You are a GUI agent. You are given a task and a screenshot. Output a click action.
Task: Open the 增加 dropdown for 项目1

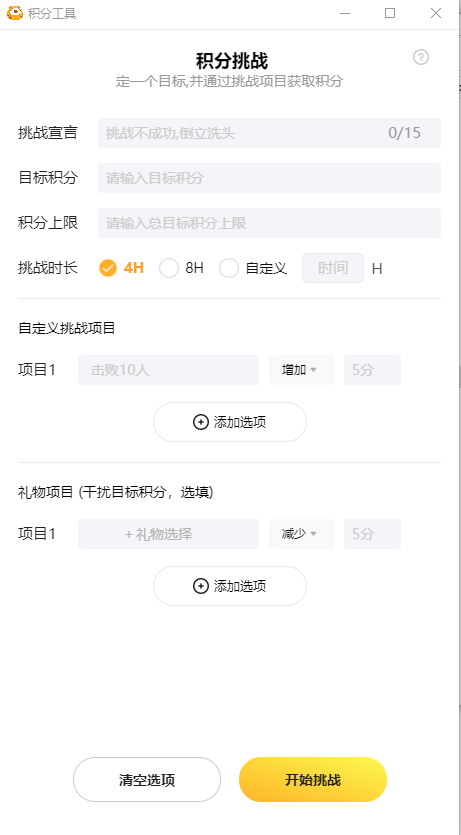point(301,370)
